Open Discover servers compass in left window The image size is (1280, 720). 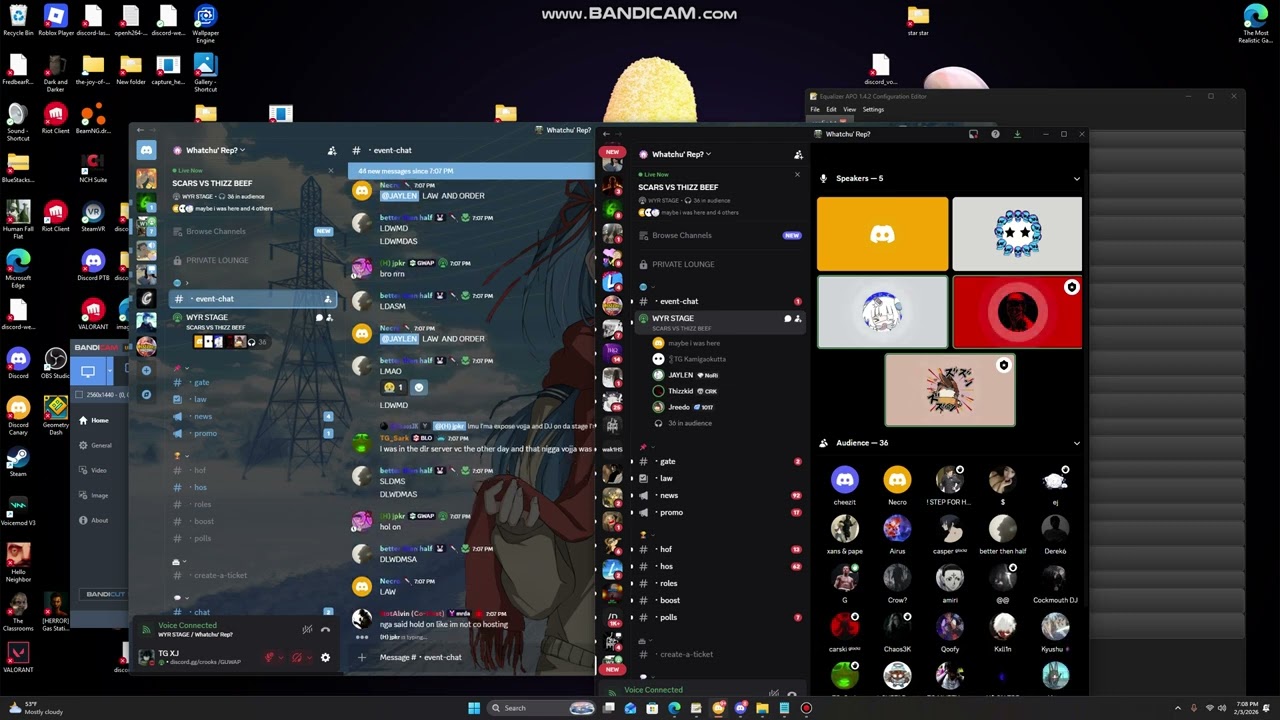[147, 394]
